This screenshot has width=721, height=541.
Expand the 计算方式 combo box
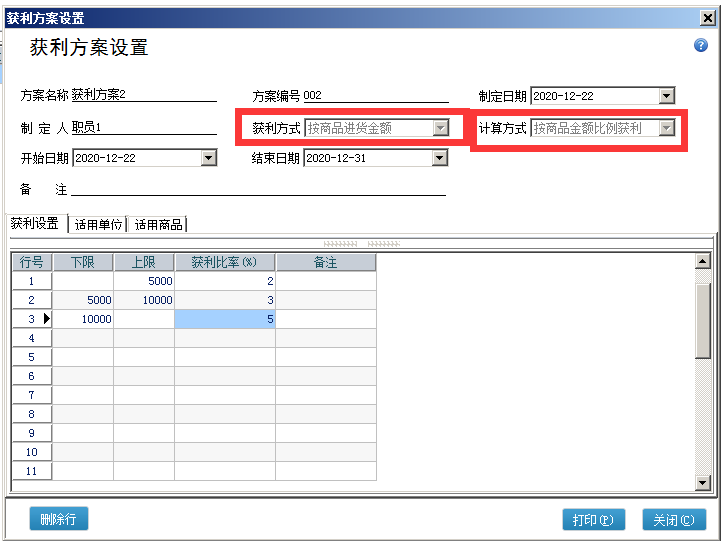667,128
